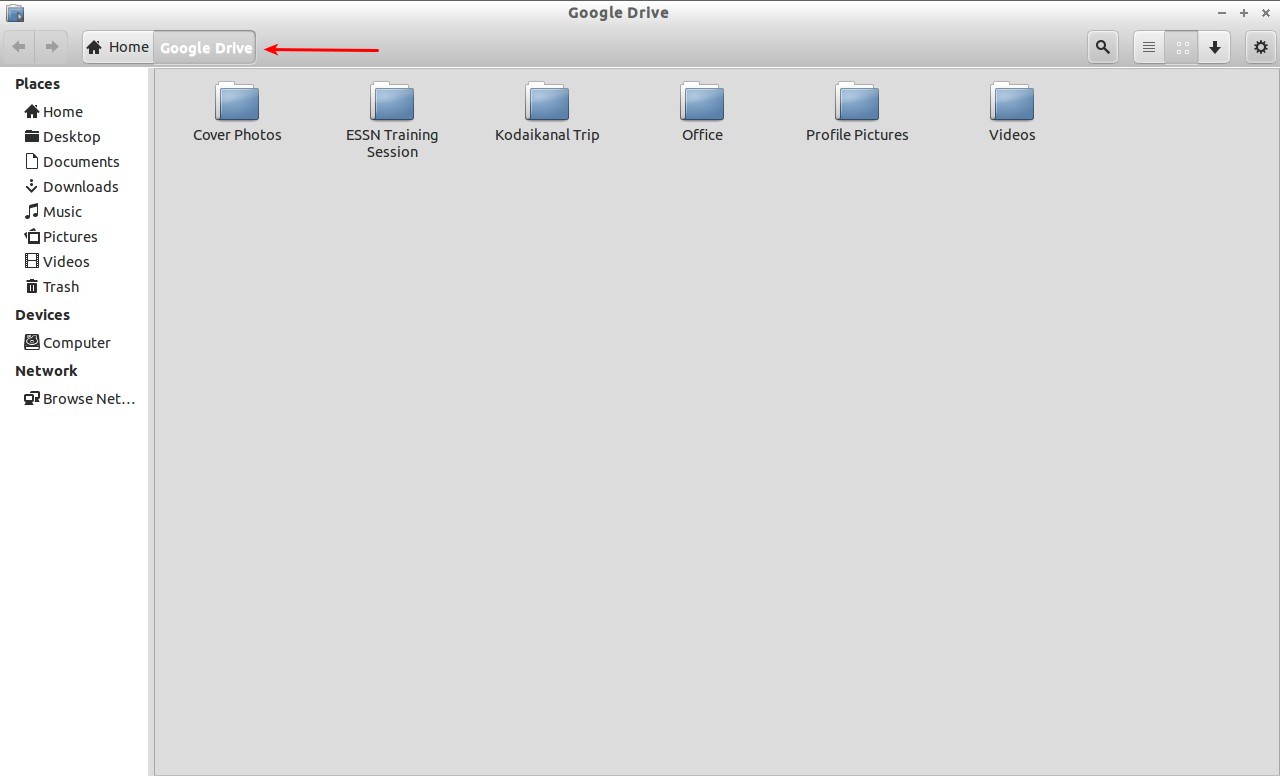This screenshot has height=776, width=1280.
Task: Click the forward navigation arrow
Action: (x=52, y=47)
